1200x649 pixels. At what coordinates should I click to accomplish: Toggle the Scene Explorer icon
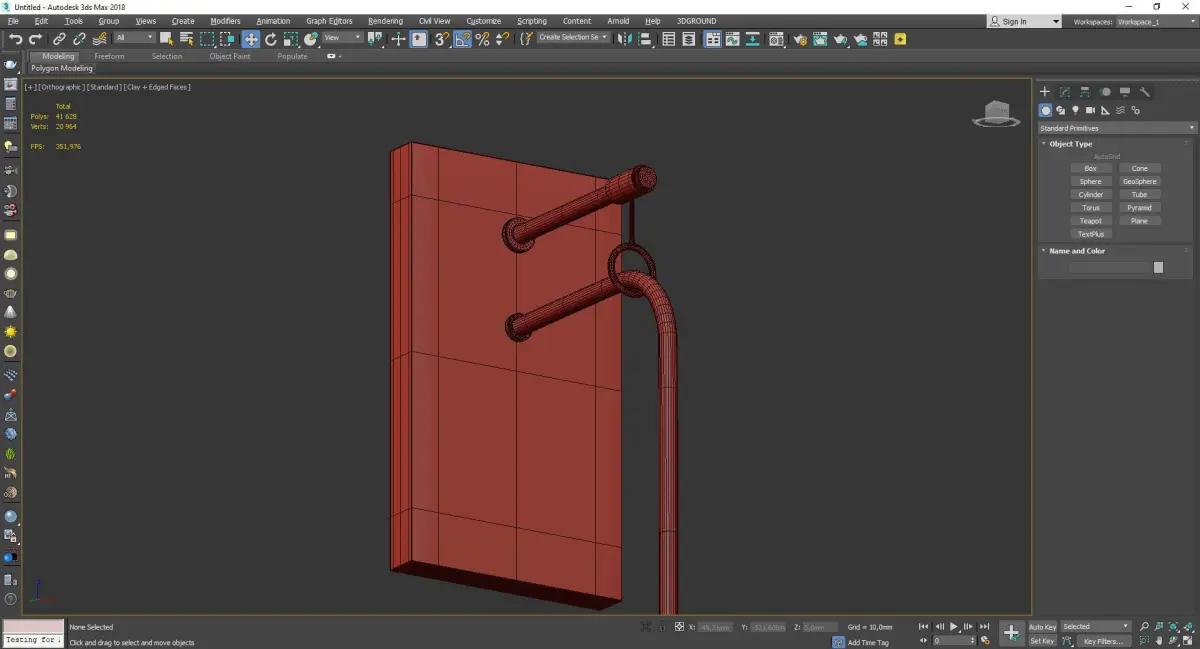tap(669, 39)
